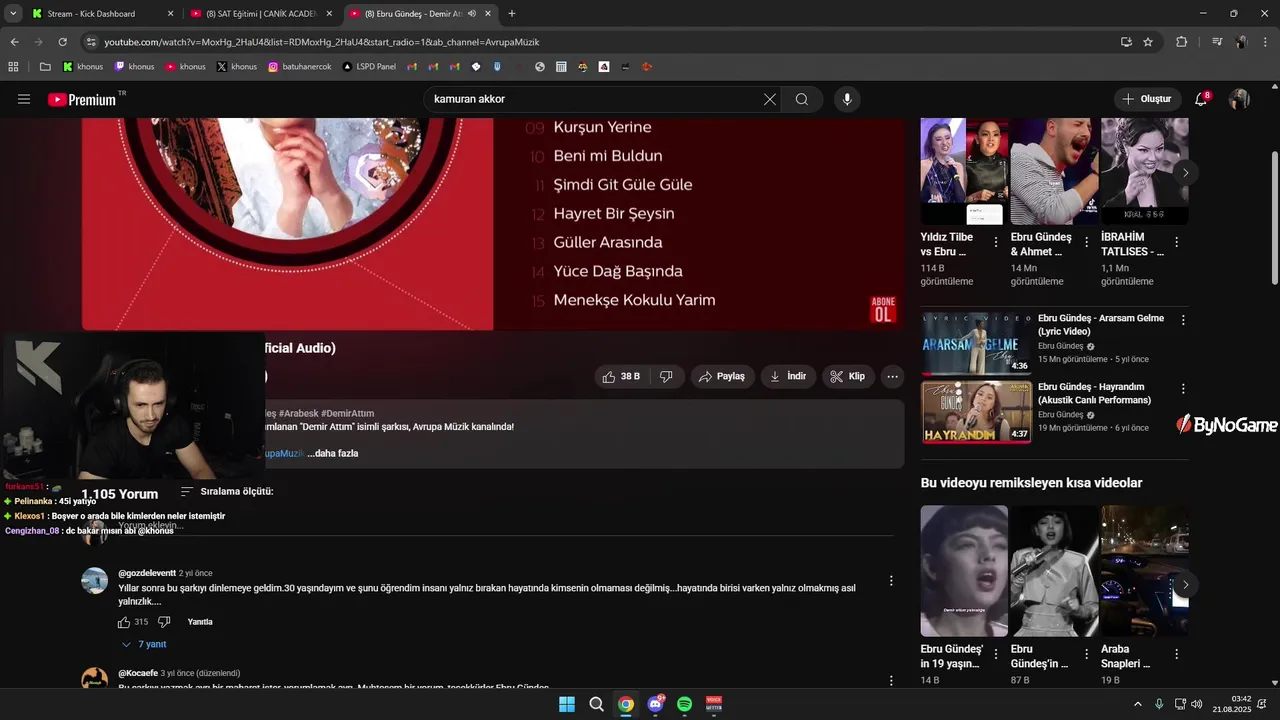
Task: Expand the description with ...daha fazla
Action: (x=332, y=453)
